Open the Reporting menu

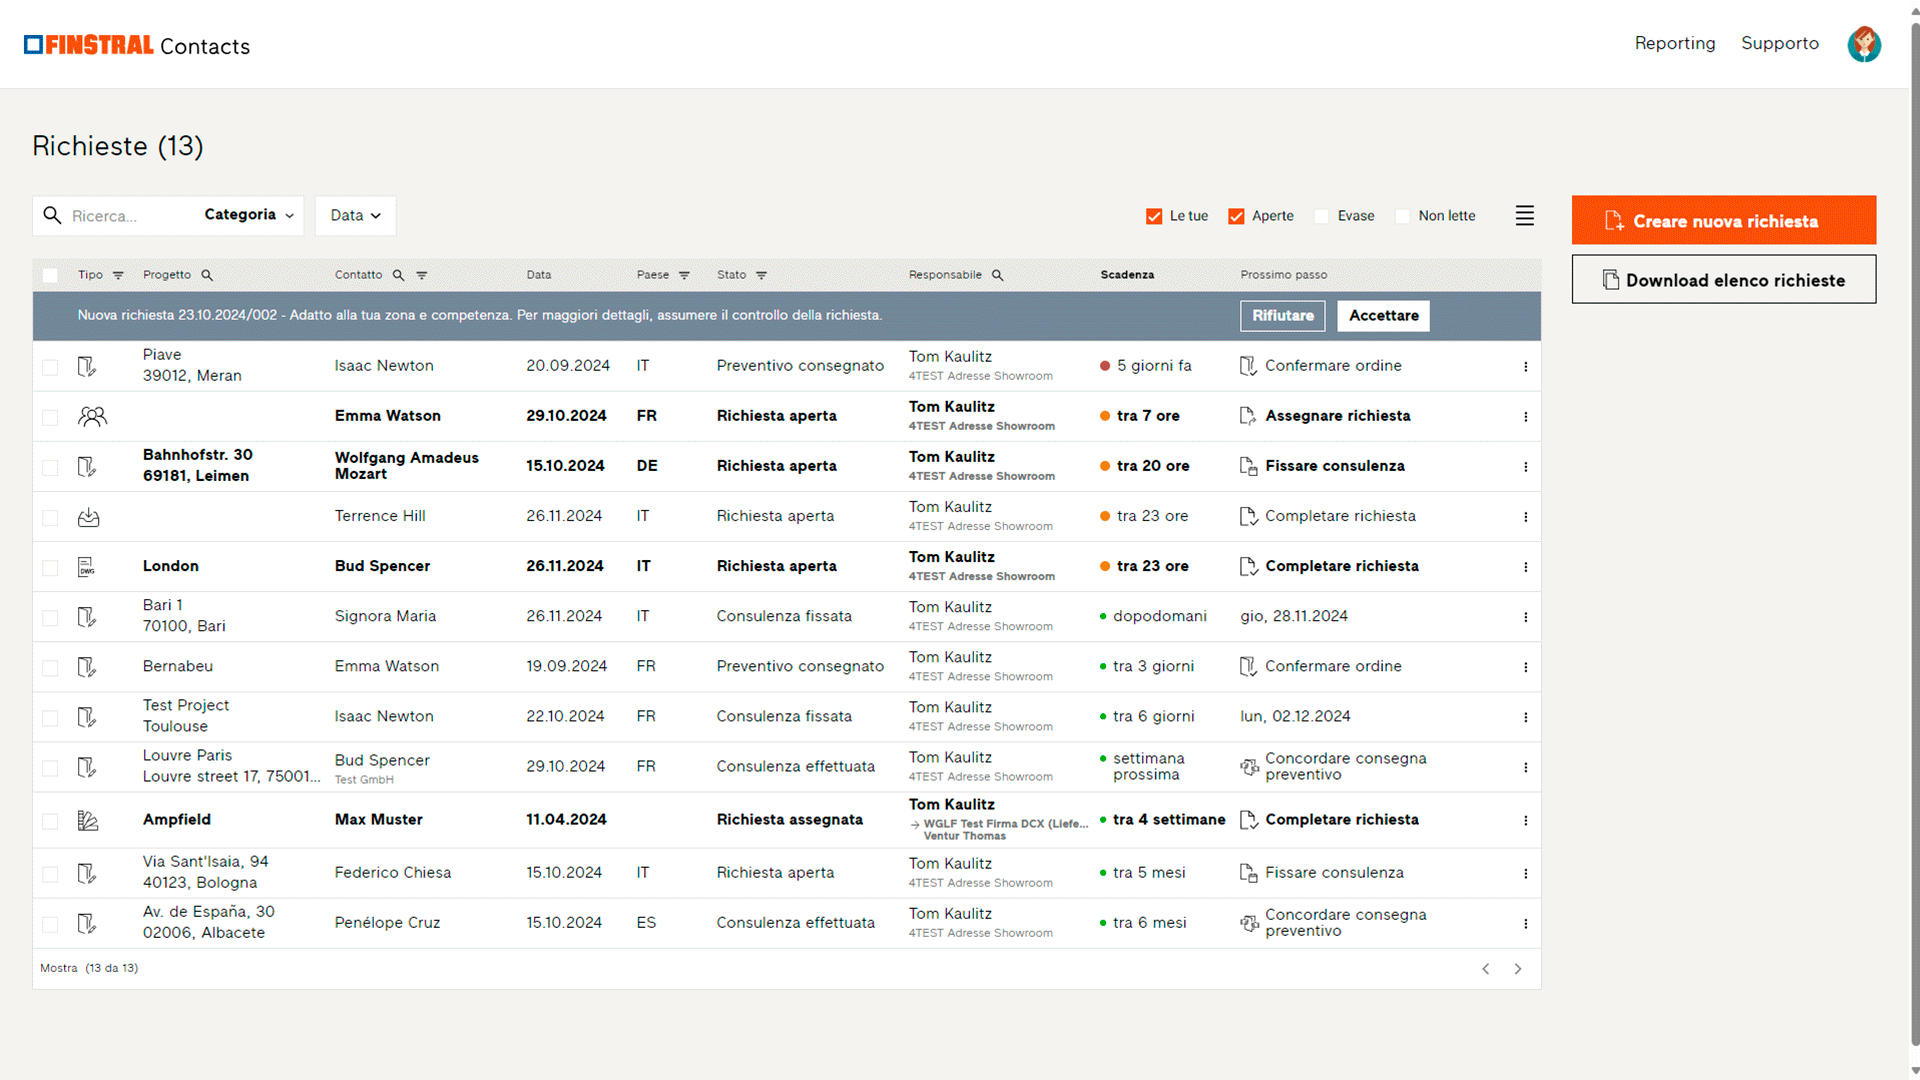point(1674,43)
